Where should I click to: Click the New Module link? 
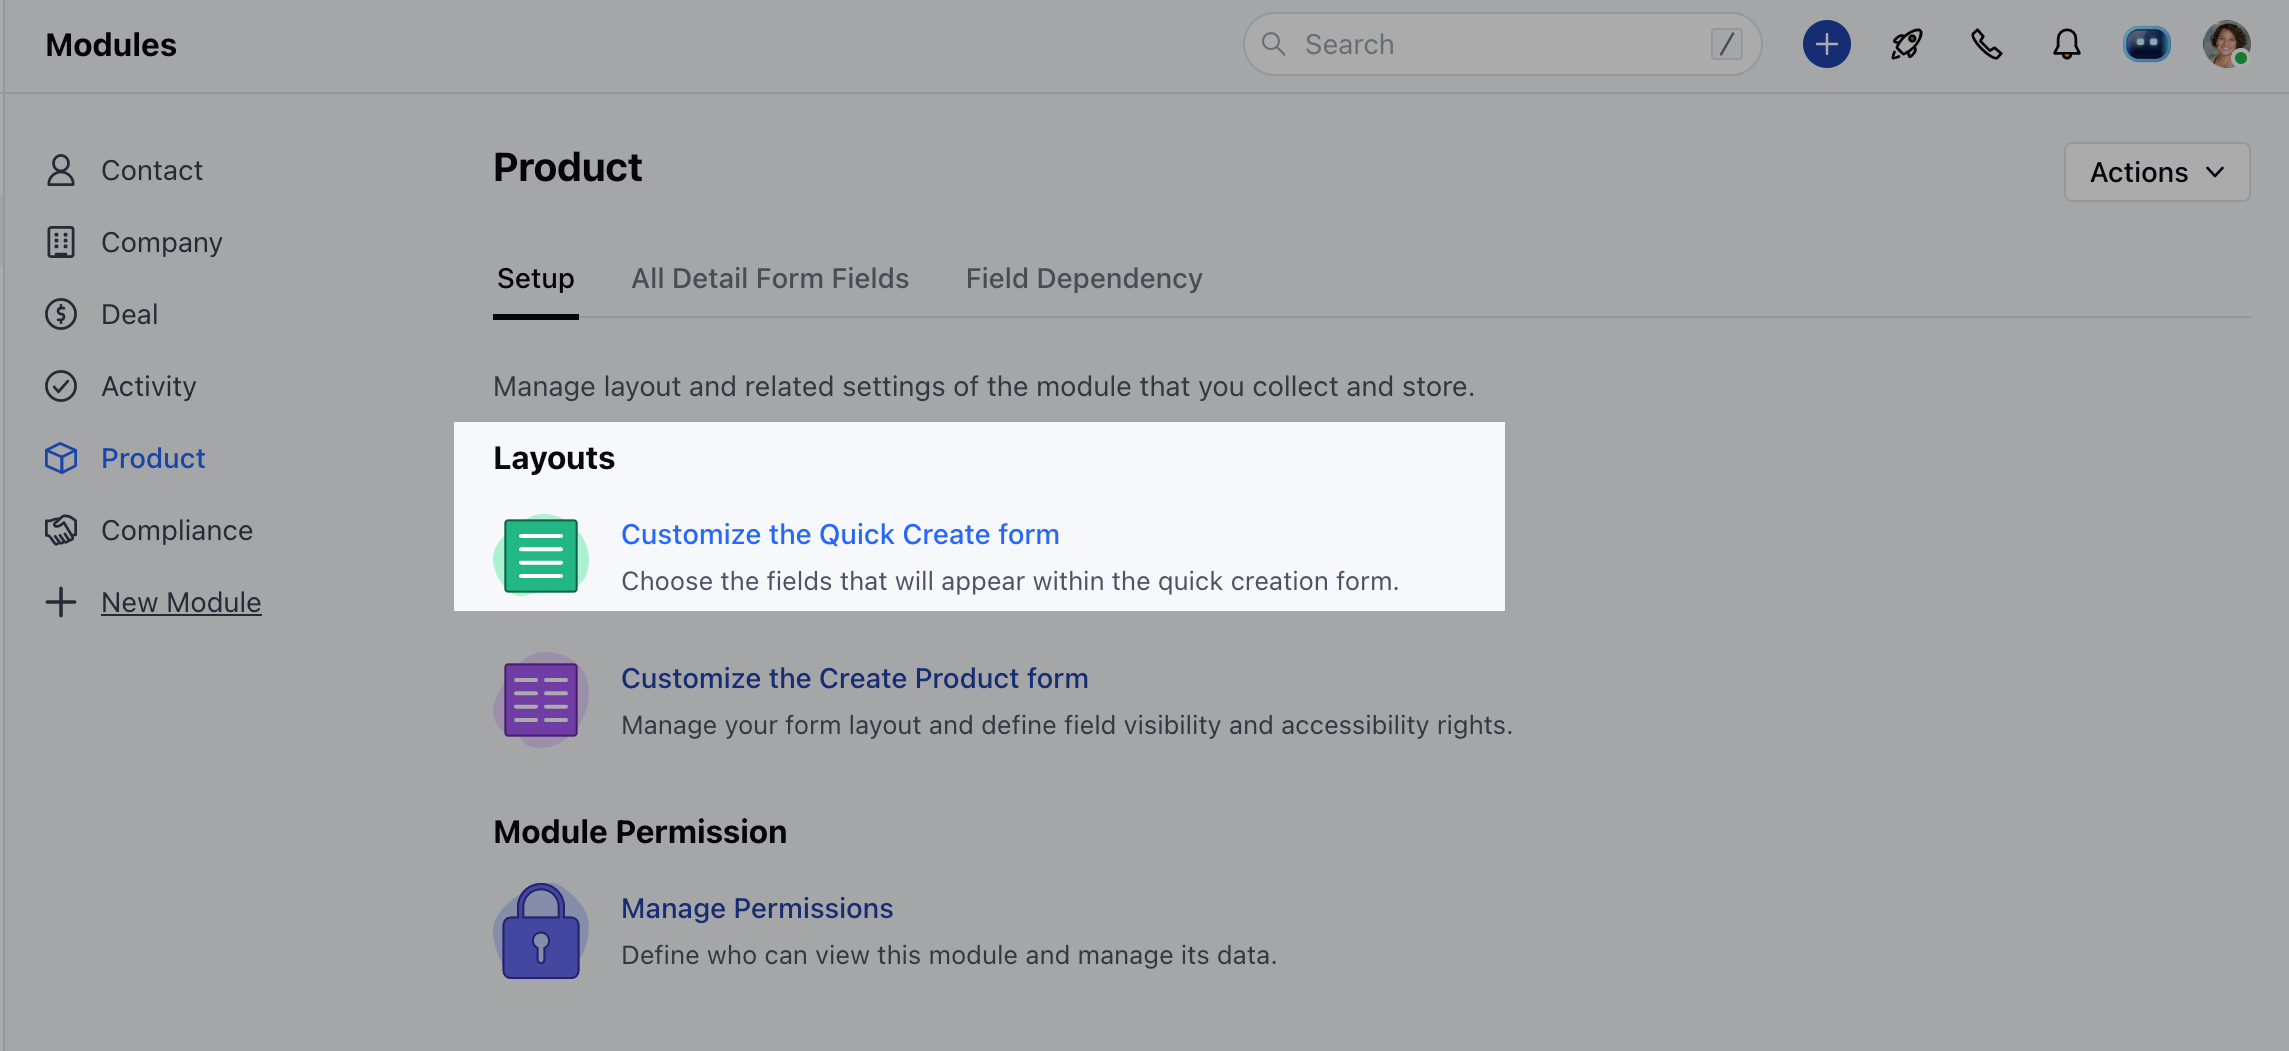(x=181, y=601)
